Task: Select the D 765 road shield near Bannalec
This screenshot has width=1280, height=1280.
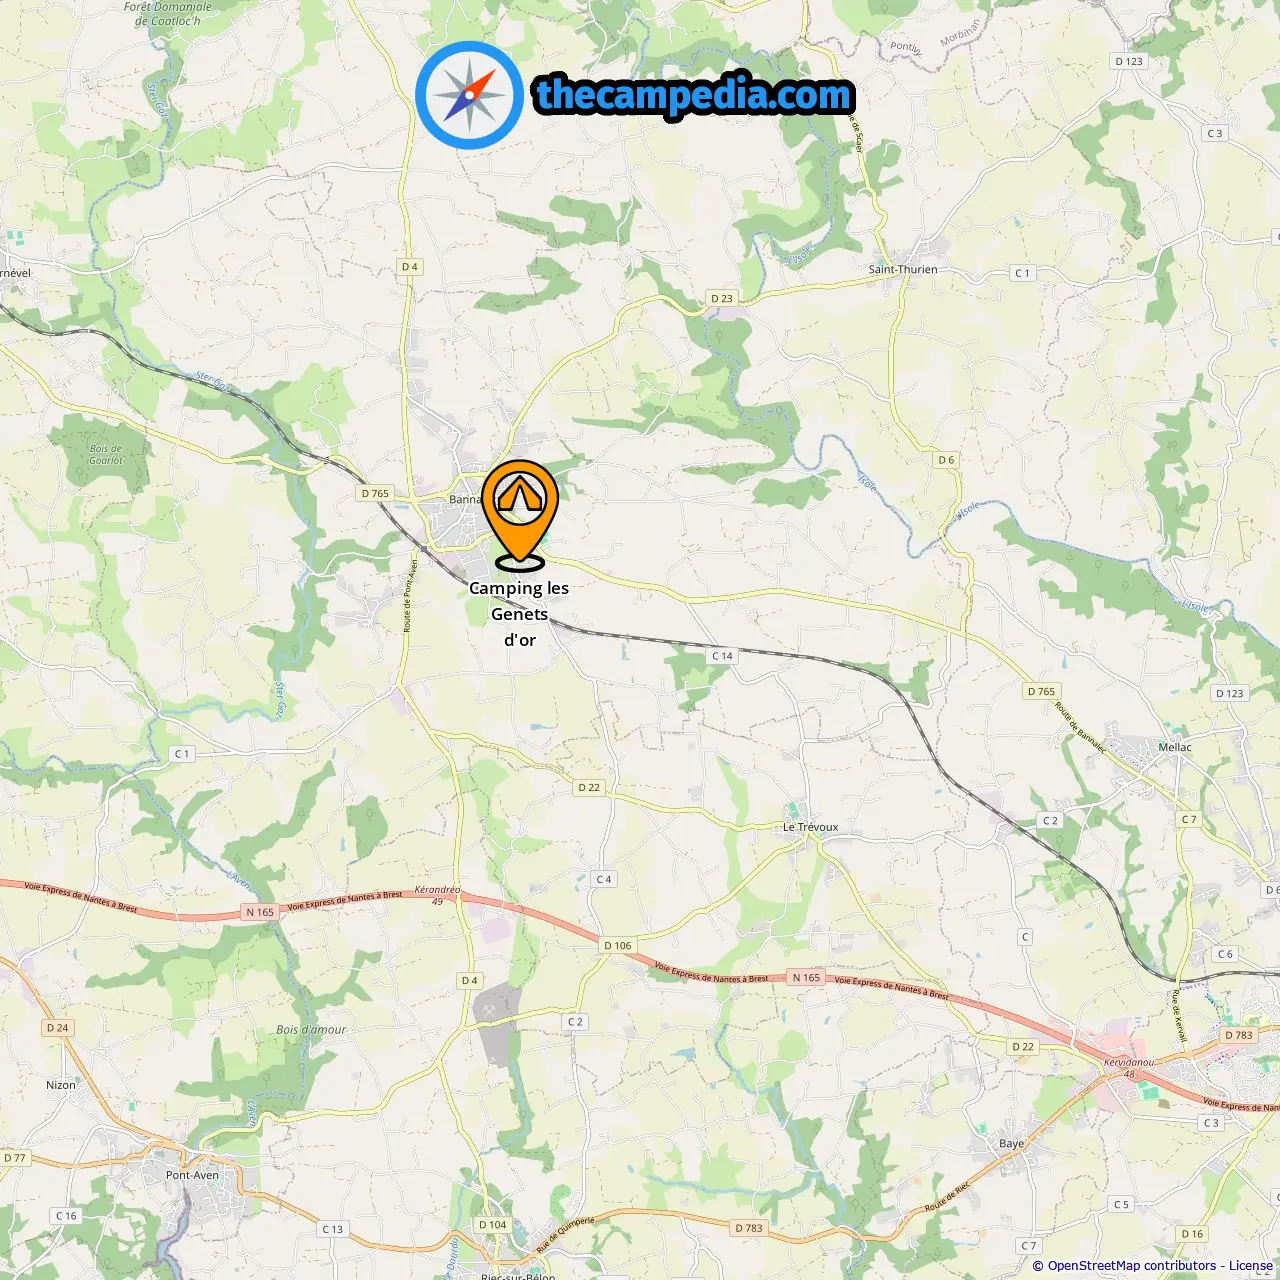Action: (x=375, y=493)
